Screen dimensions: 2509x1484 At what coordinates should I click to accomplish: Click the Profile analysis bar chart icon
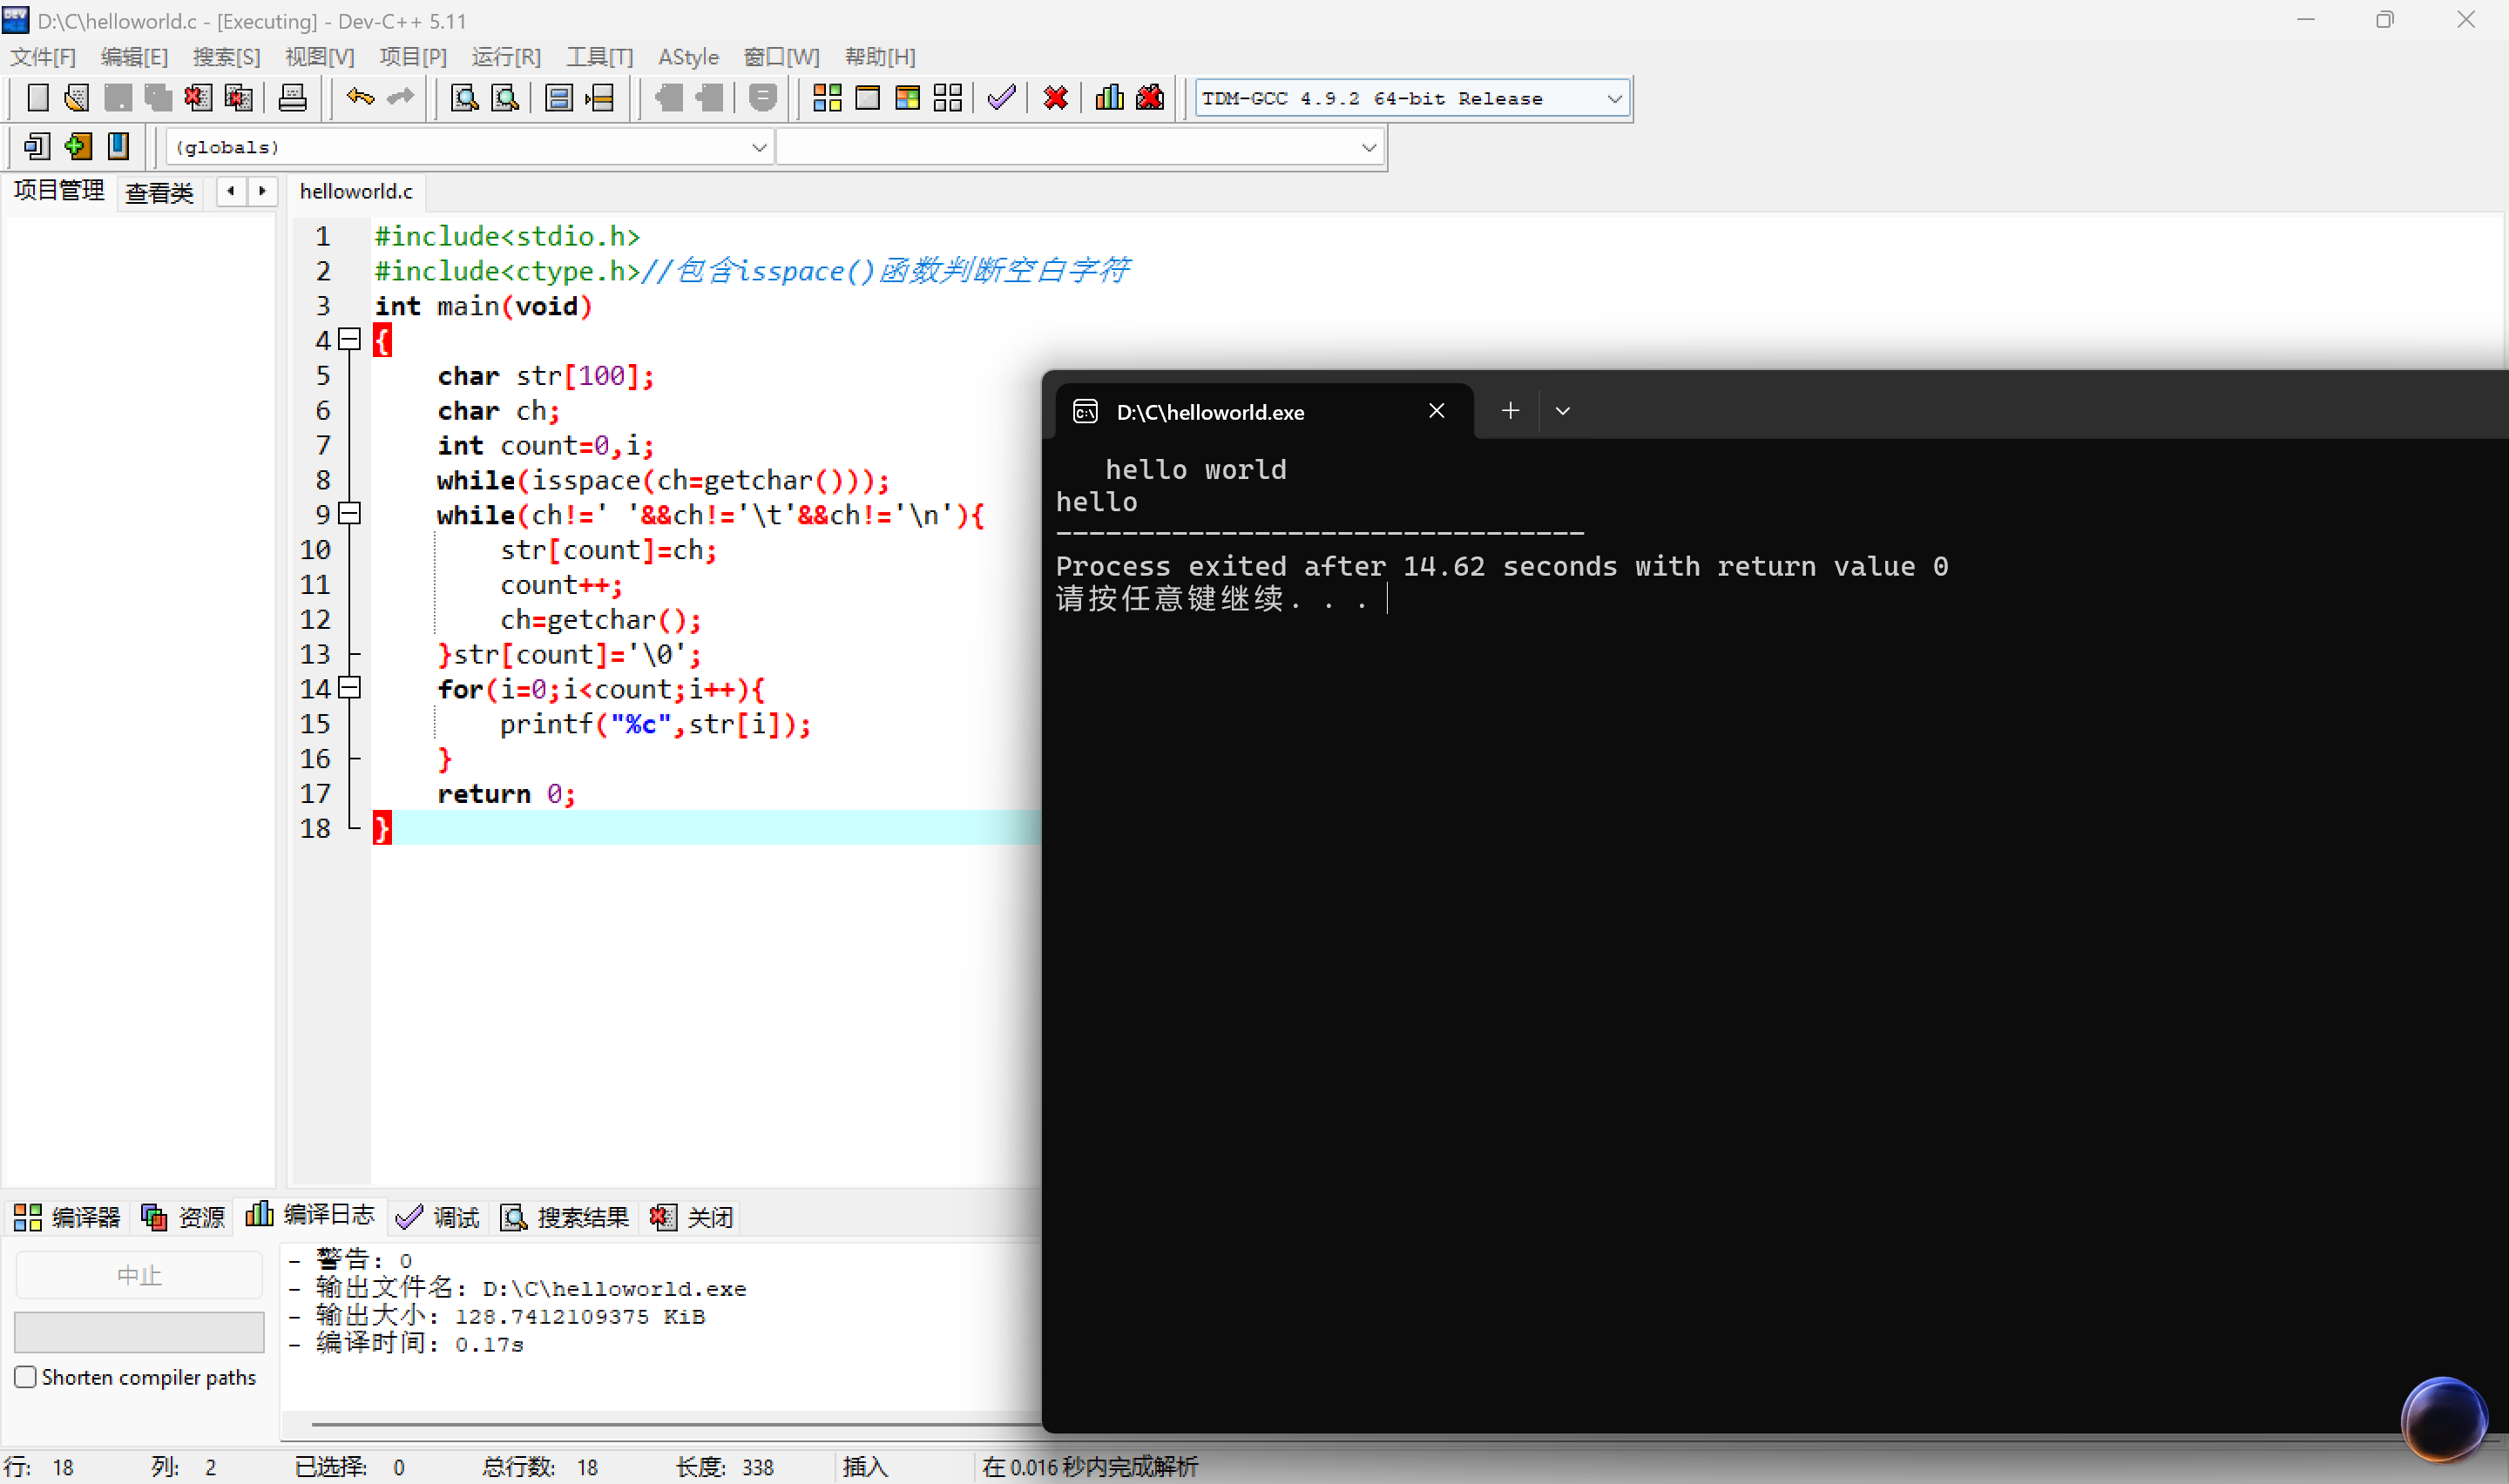[x=1109, y=98]
